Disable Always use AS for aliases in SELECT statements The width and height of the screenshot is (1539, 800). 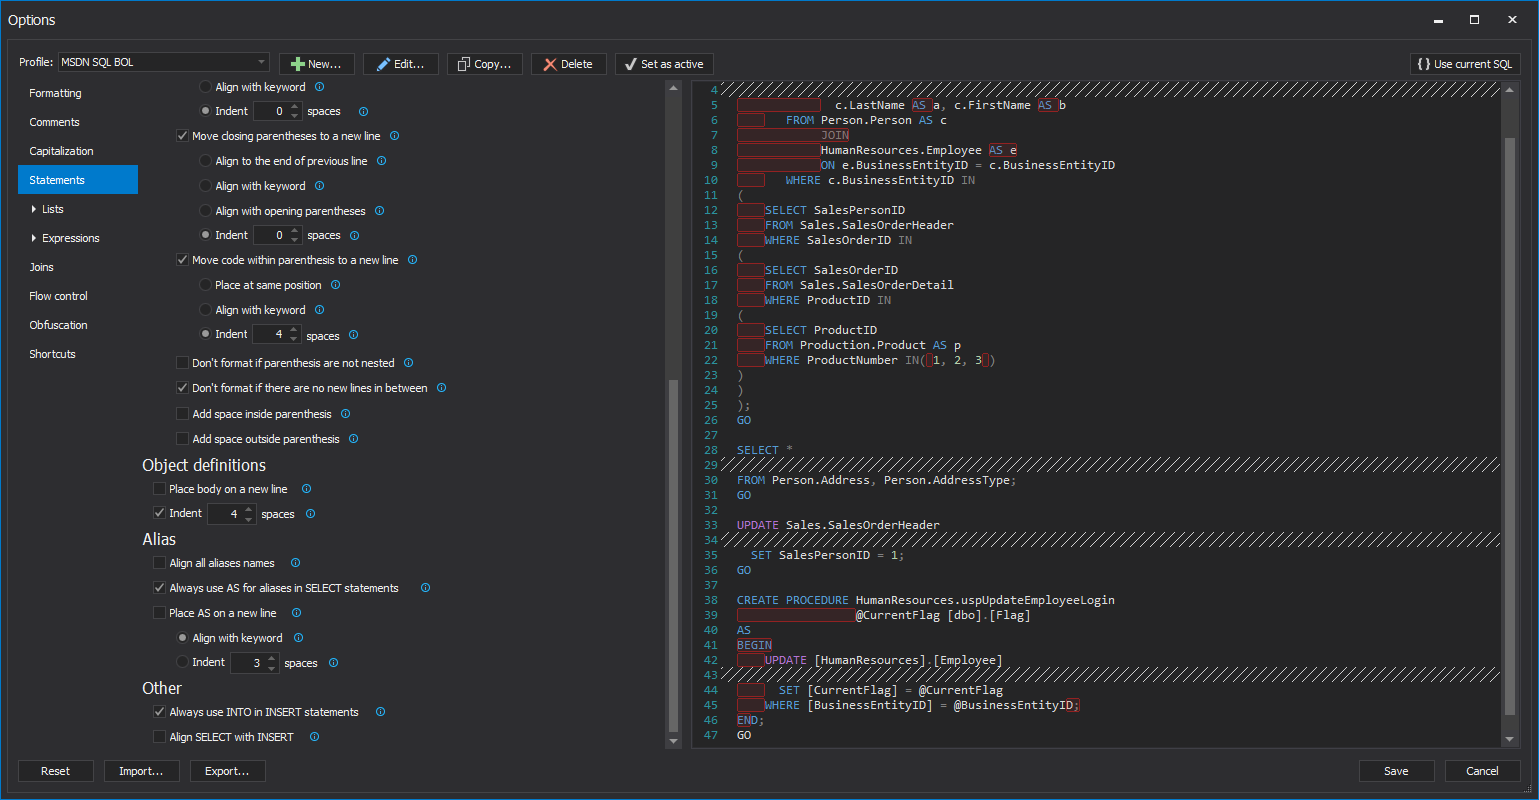click(x=159, y=587)
